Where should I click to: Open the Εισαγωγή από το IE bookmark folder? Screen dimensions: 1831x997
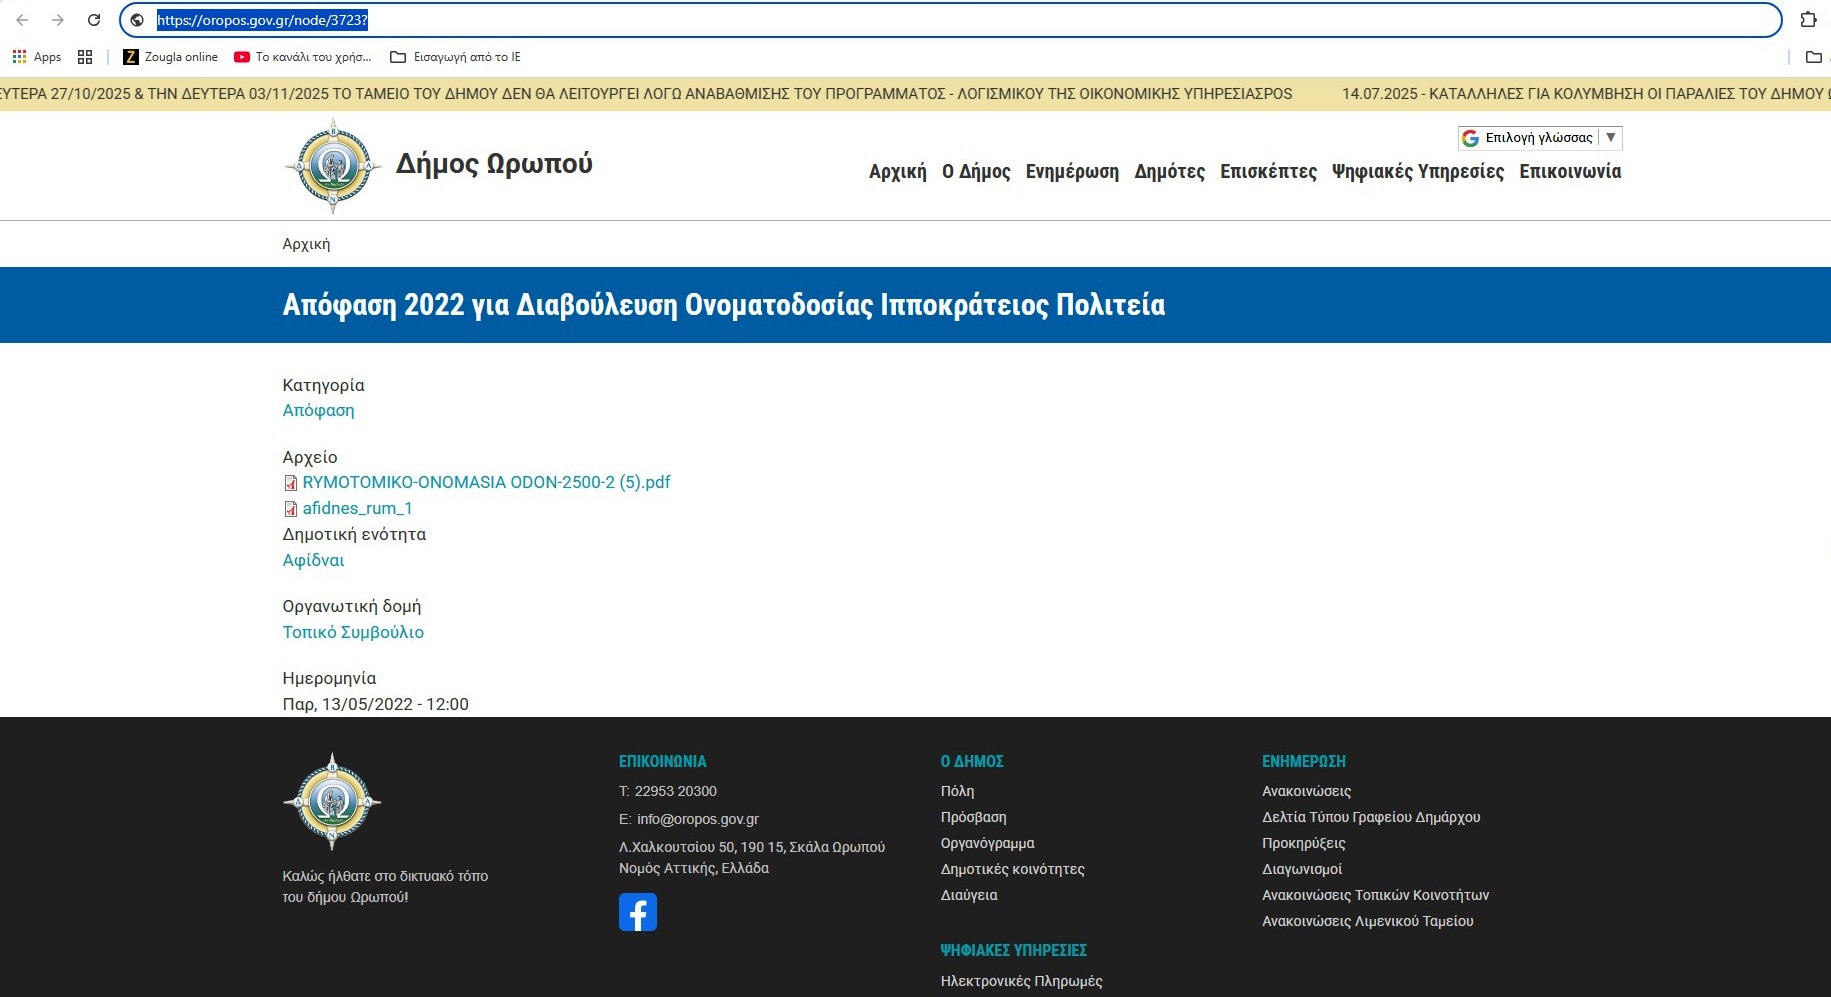click(456, 57)
